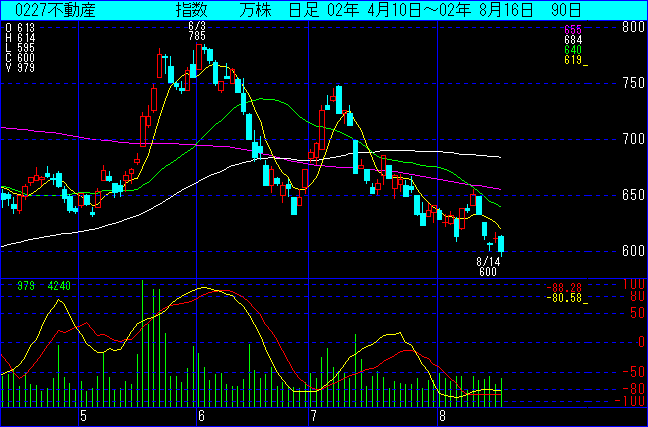
Task: Click the chart title 0227不動産
Action: [x=55, y=10]
